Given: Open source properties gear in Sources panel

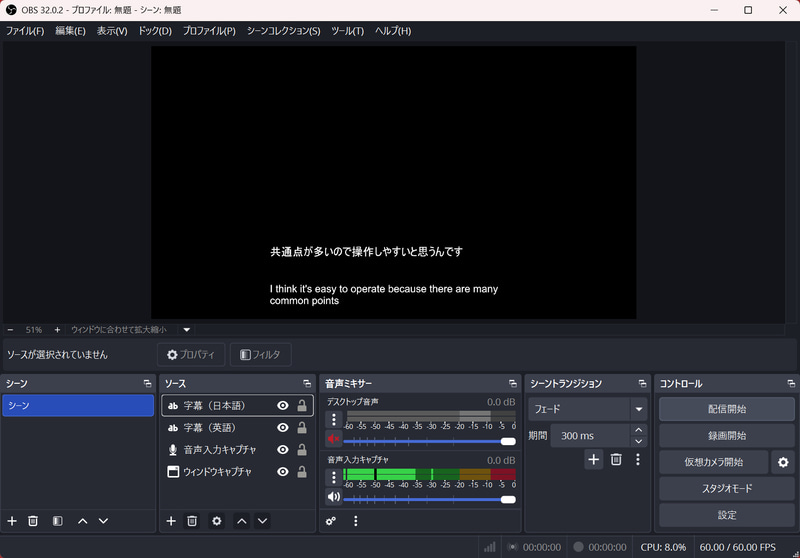Looking at the screenshot, I should coord(217,521).
